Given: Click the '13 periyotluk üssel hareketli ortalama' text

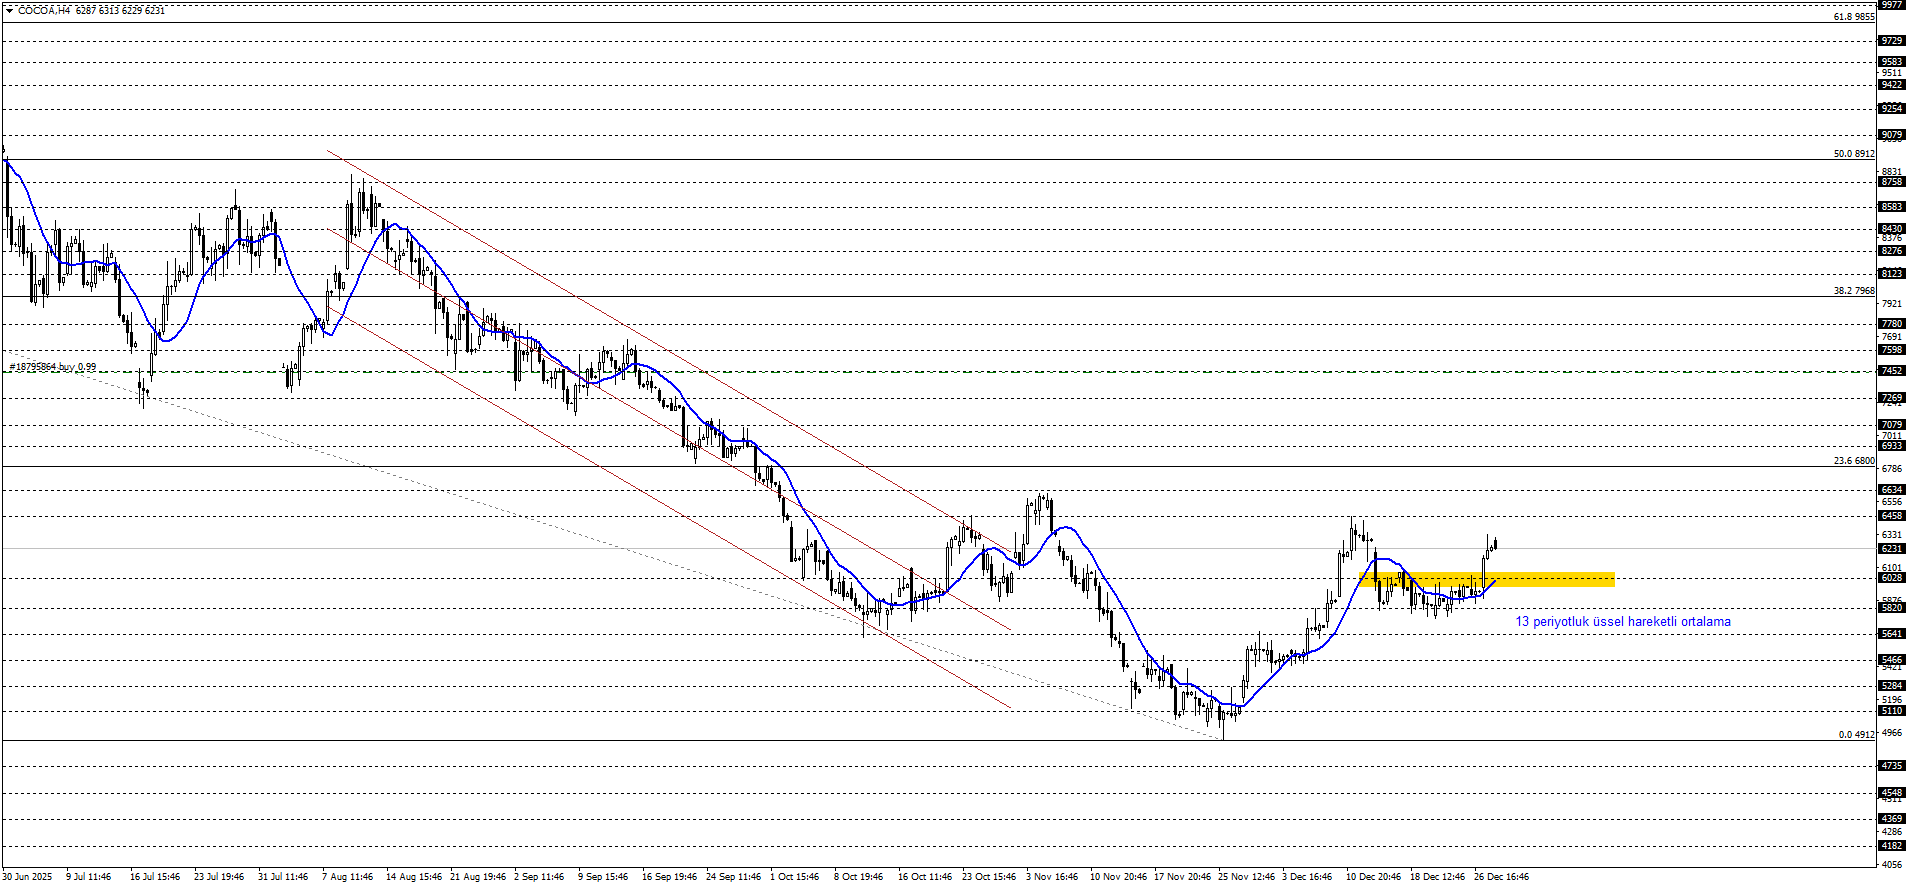Looking at the screenshot, I should tap(1622, 622).
